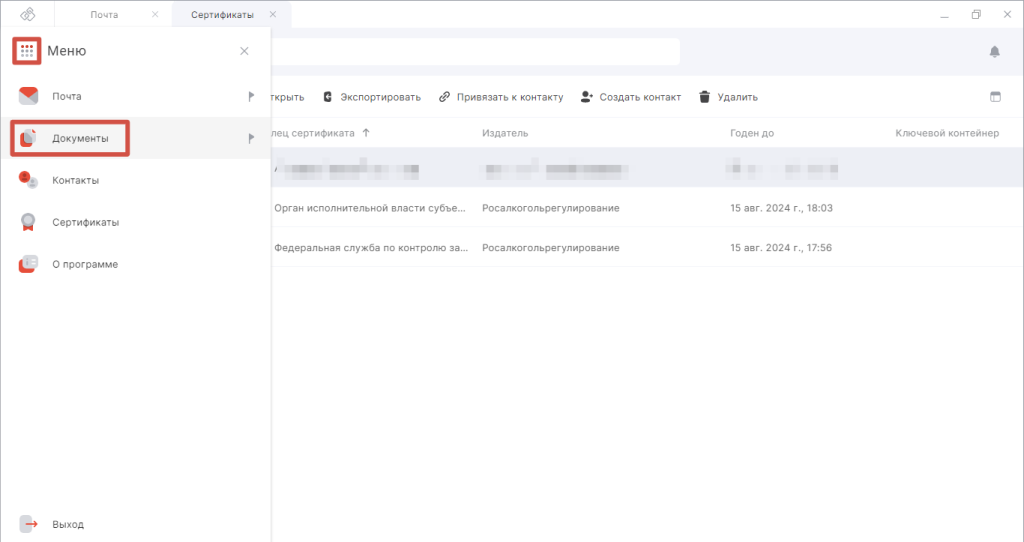
Task: Close the Menu side panel
Action: pos(244,51)
